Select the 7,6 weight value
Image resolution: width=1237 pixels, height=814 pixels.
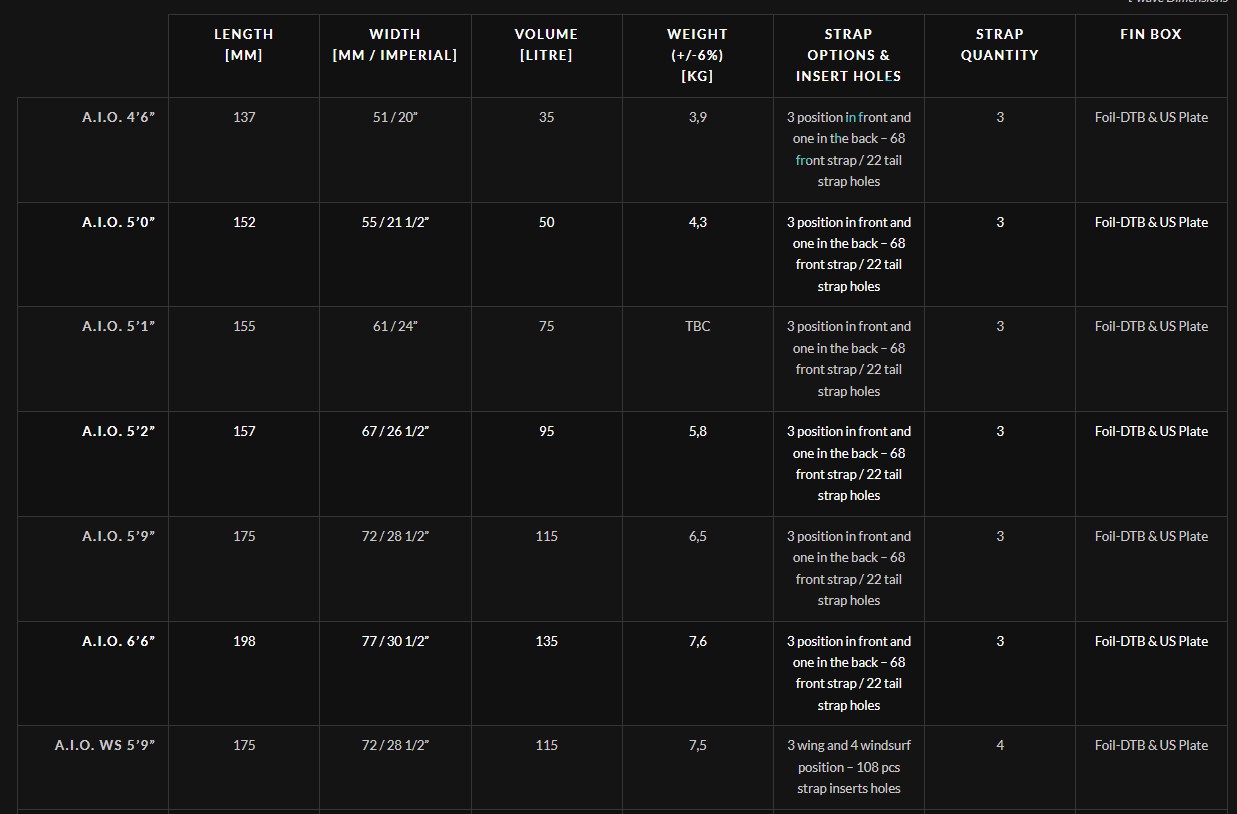[x=698, y=641]
